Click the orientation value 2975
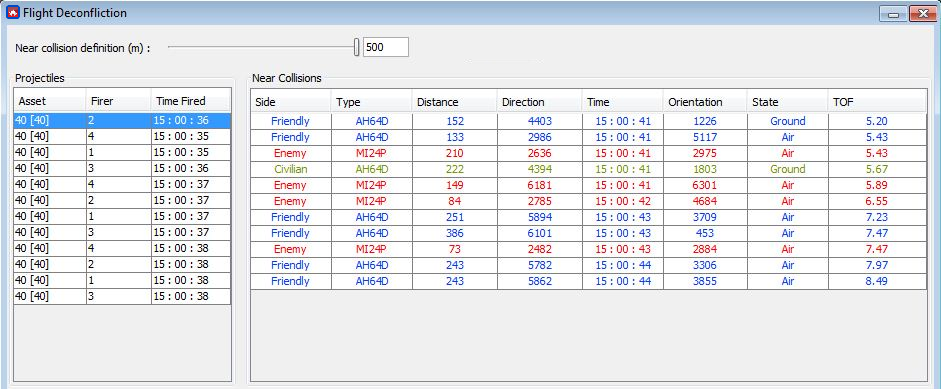Screen dimensions: 941x390 click(x=705, y=153)
